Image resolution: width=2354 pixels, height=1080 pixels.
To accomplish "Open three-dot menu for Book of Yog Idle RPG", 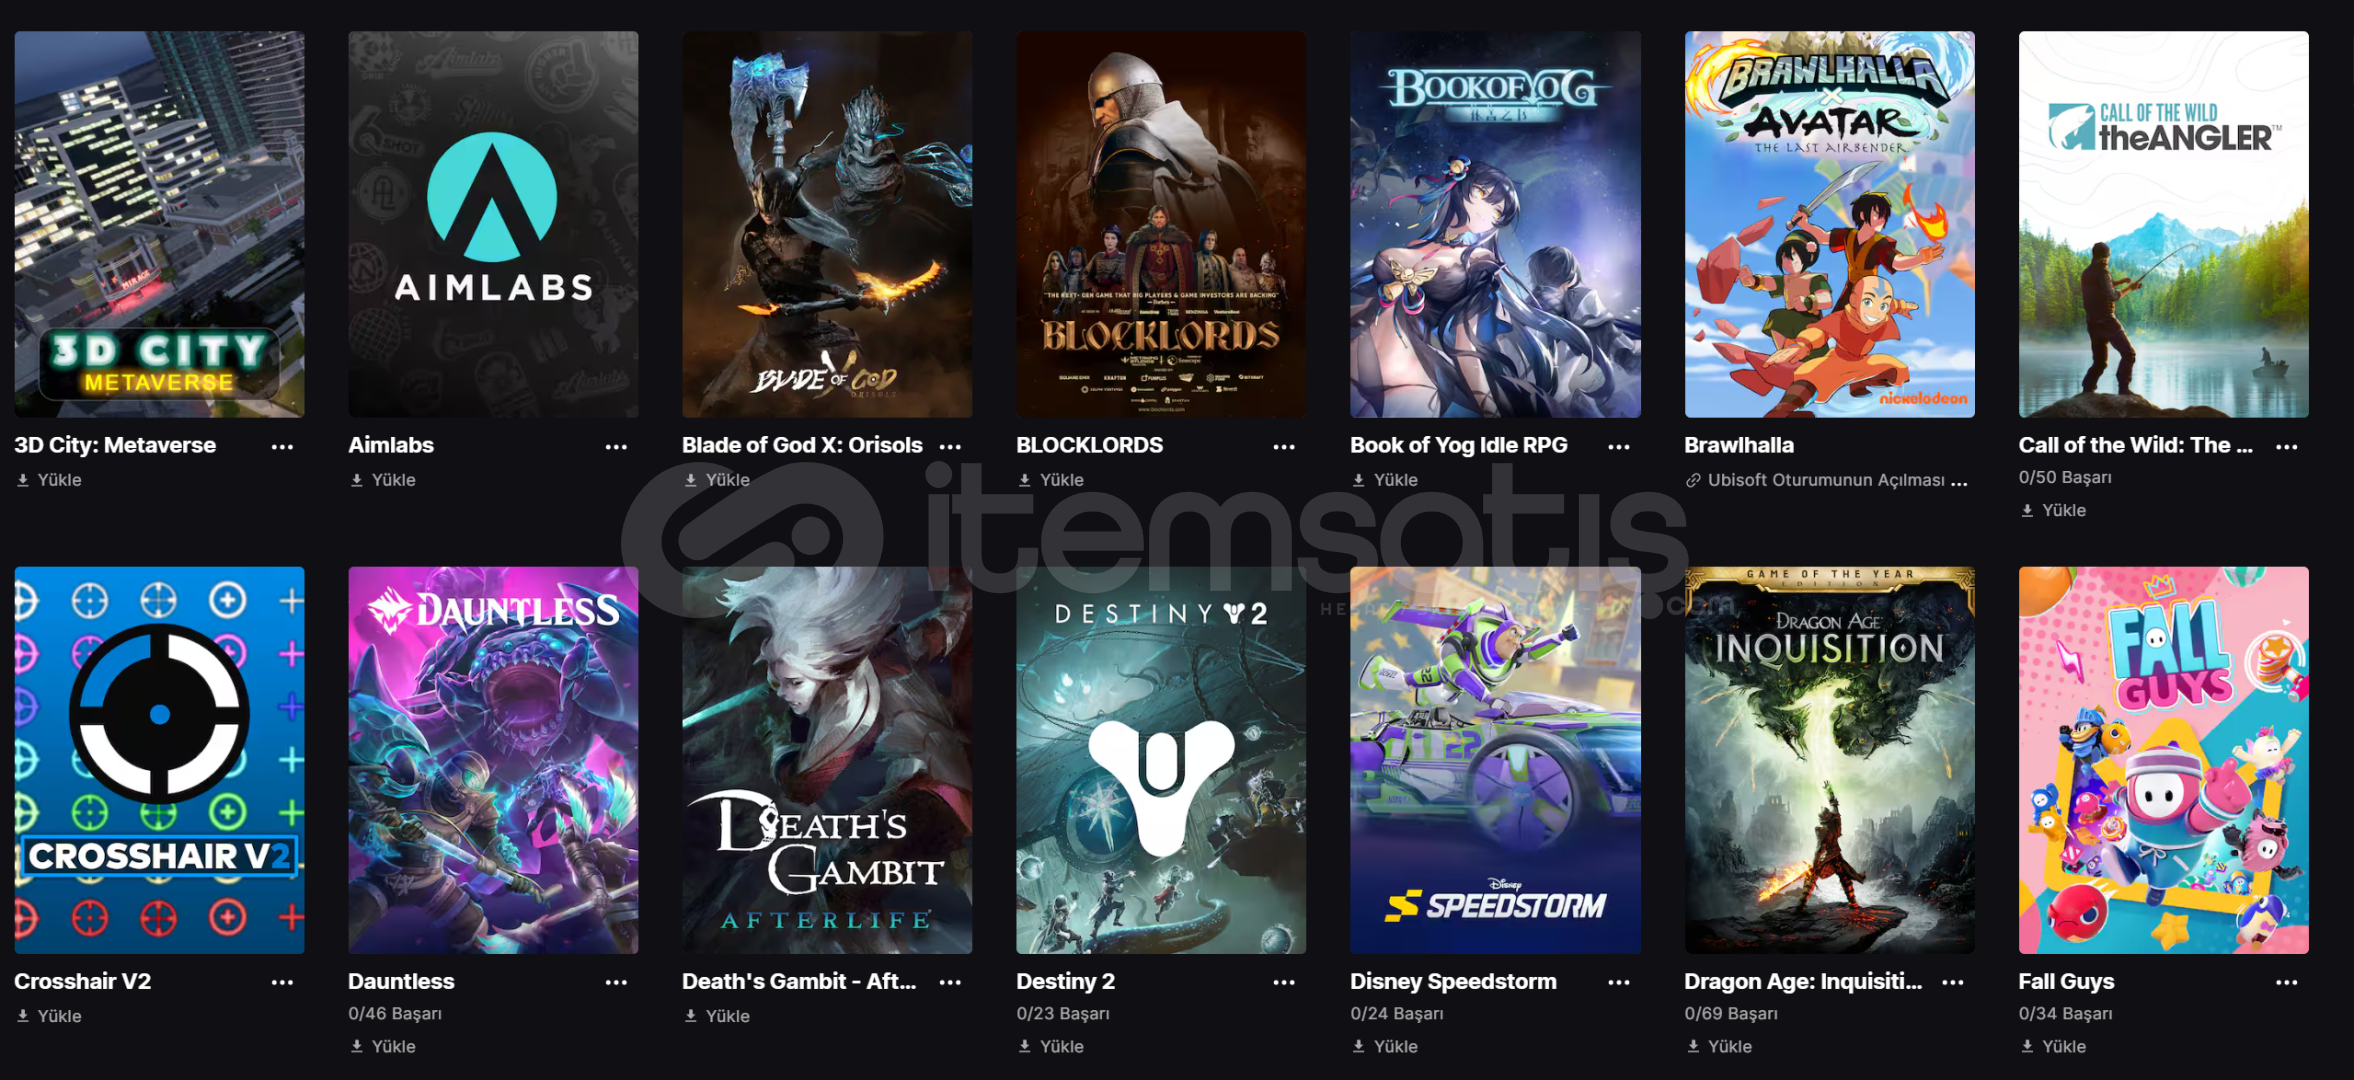I will click(1619, 447).
